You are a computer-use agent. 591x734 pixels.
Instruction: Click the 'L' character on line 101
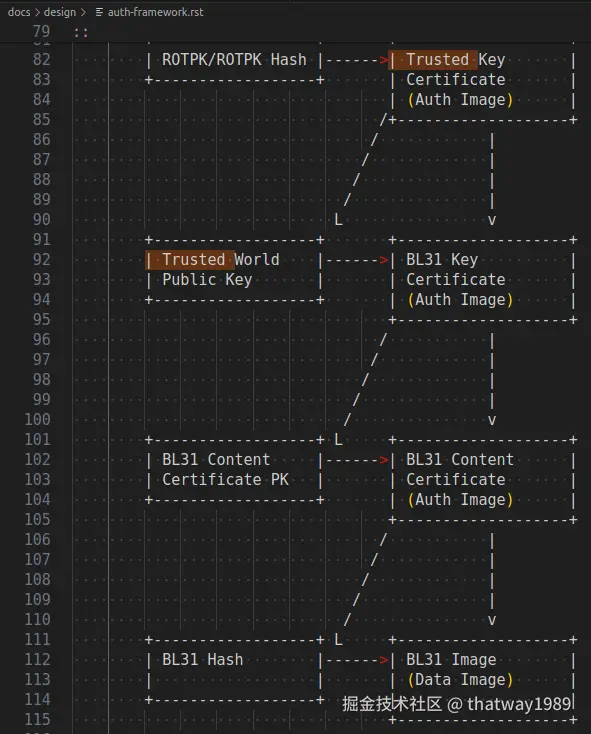(338, 440)
